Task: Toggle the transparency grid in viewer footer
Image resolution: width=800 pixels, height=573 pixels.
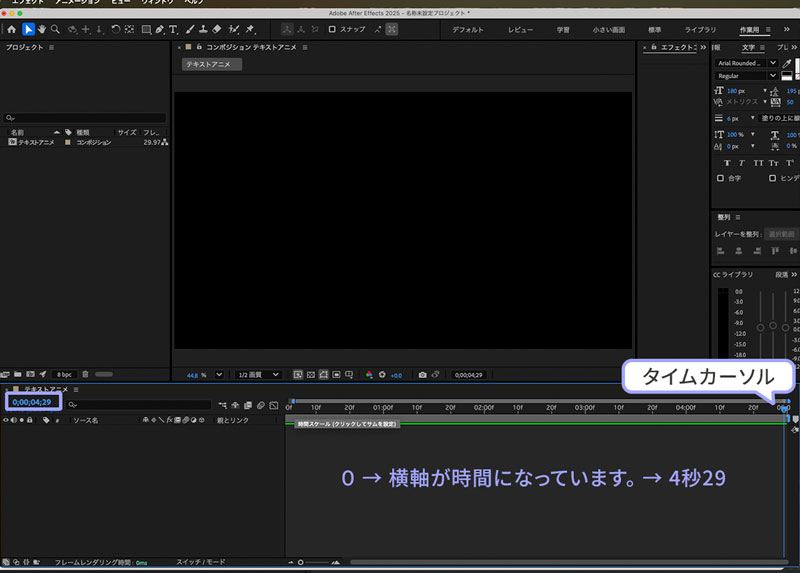Action: 311,375
